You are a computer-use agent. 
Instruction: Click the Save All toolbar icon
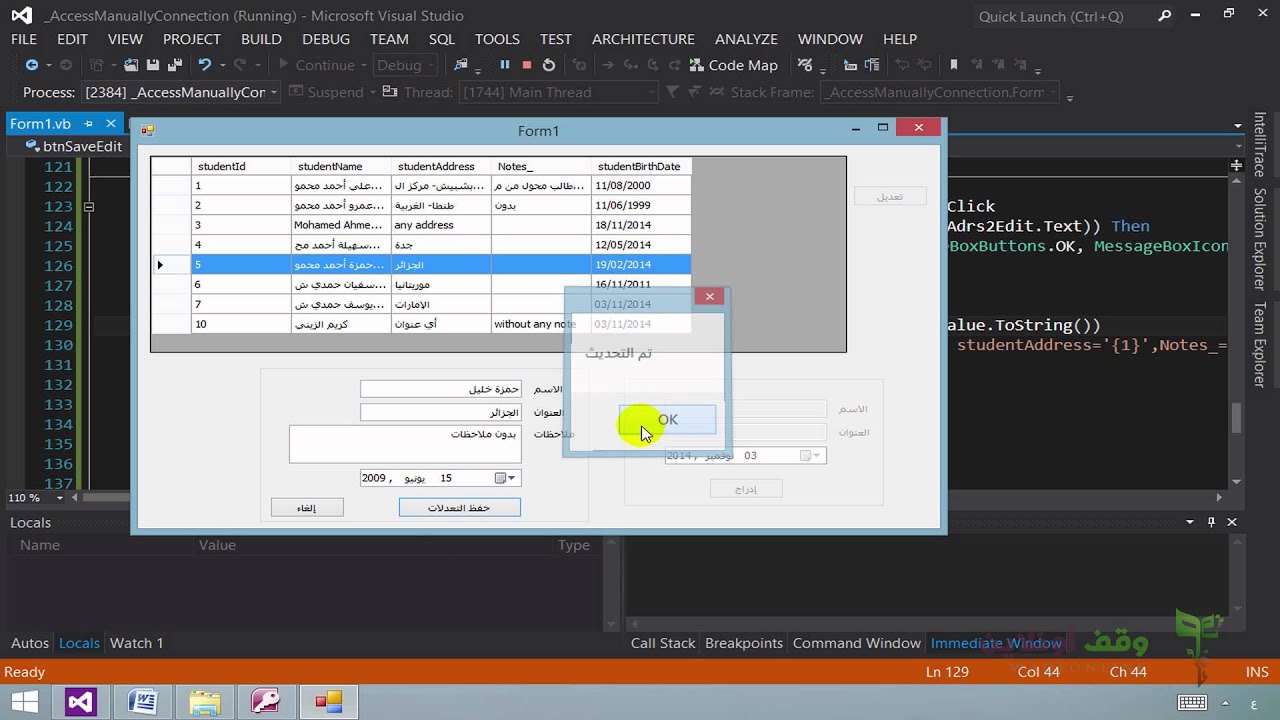point(174,65)
